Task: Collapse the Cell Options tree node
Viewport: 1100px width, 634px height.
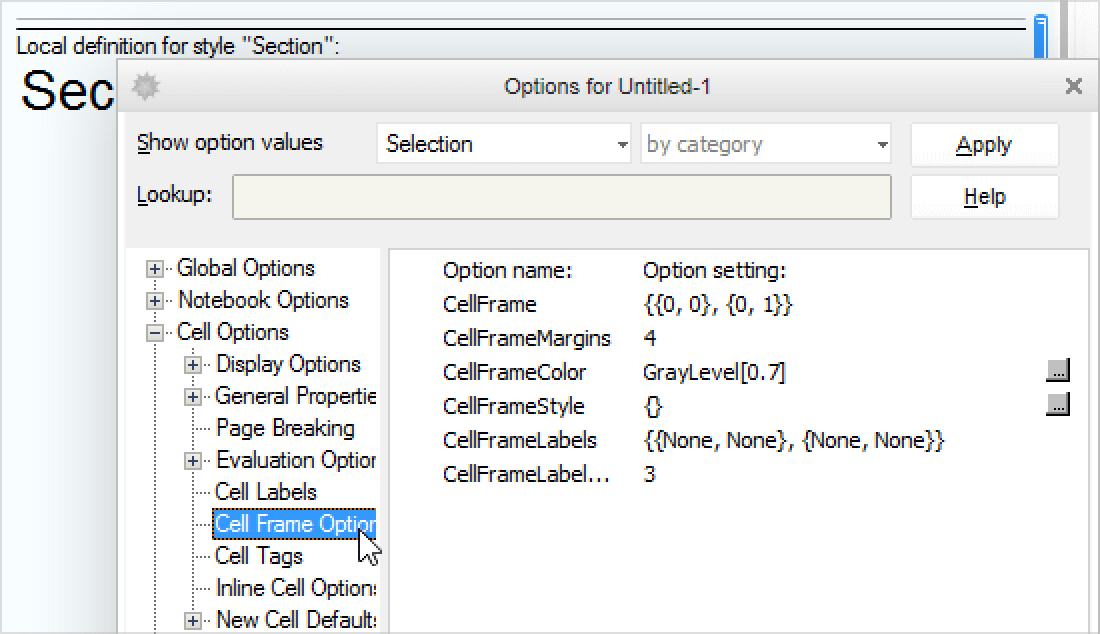Action: (x=155, y=333)
